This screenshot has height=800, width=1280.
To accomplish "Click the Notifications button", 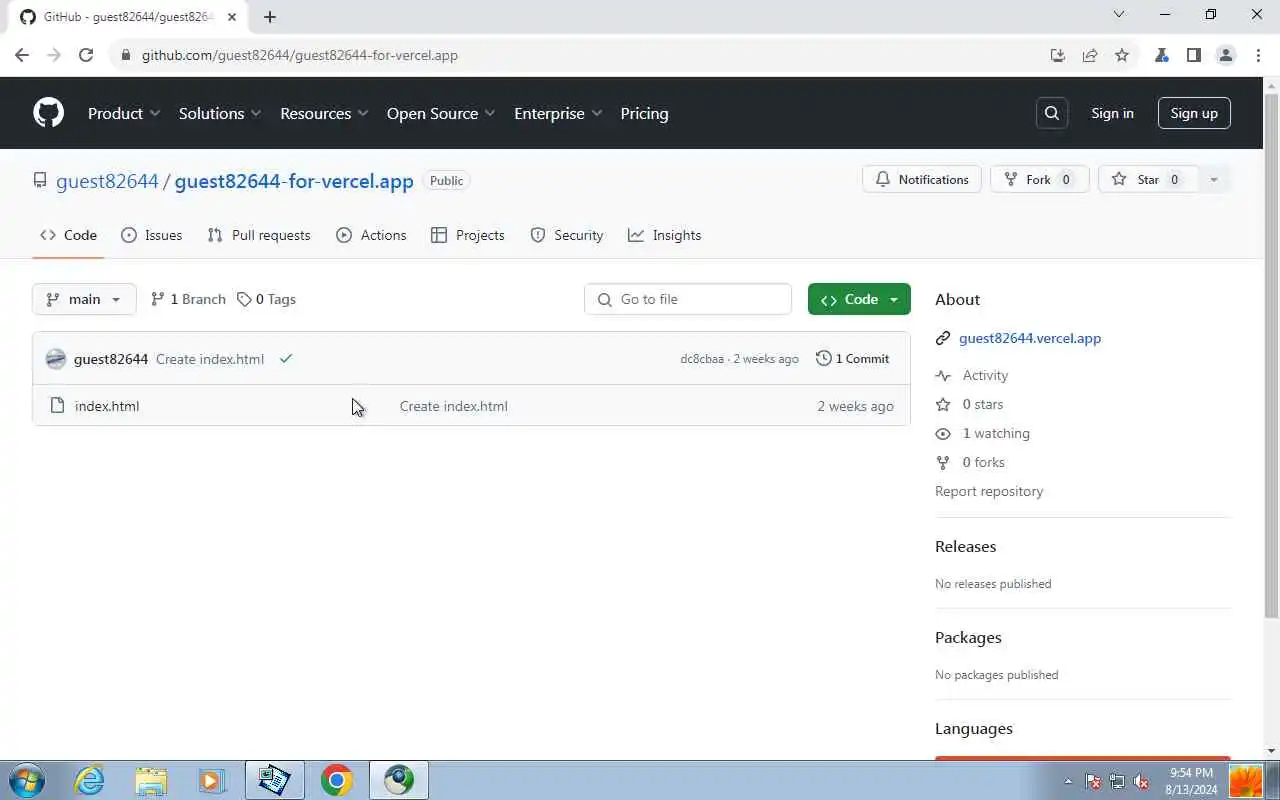I will click(x=922, y=180).
